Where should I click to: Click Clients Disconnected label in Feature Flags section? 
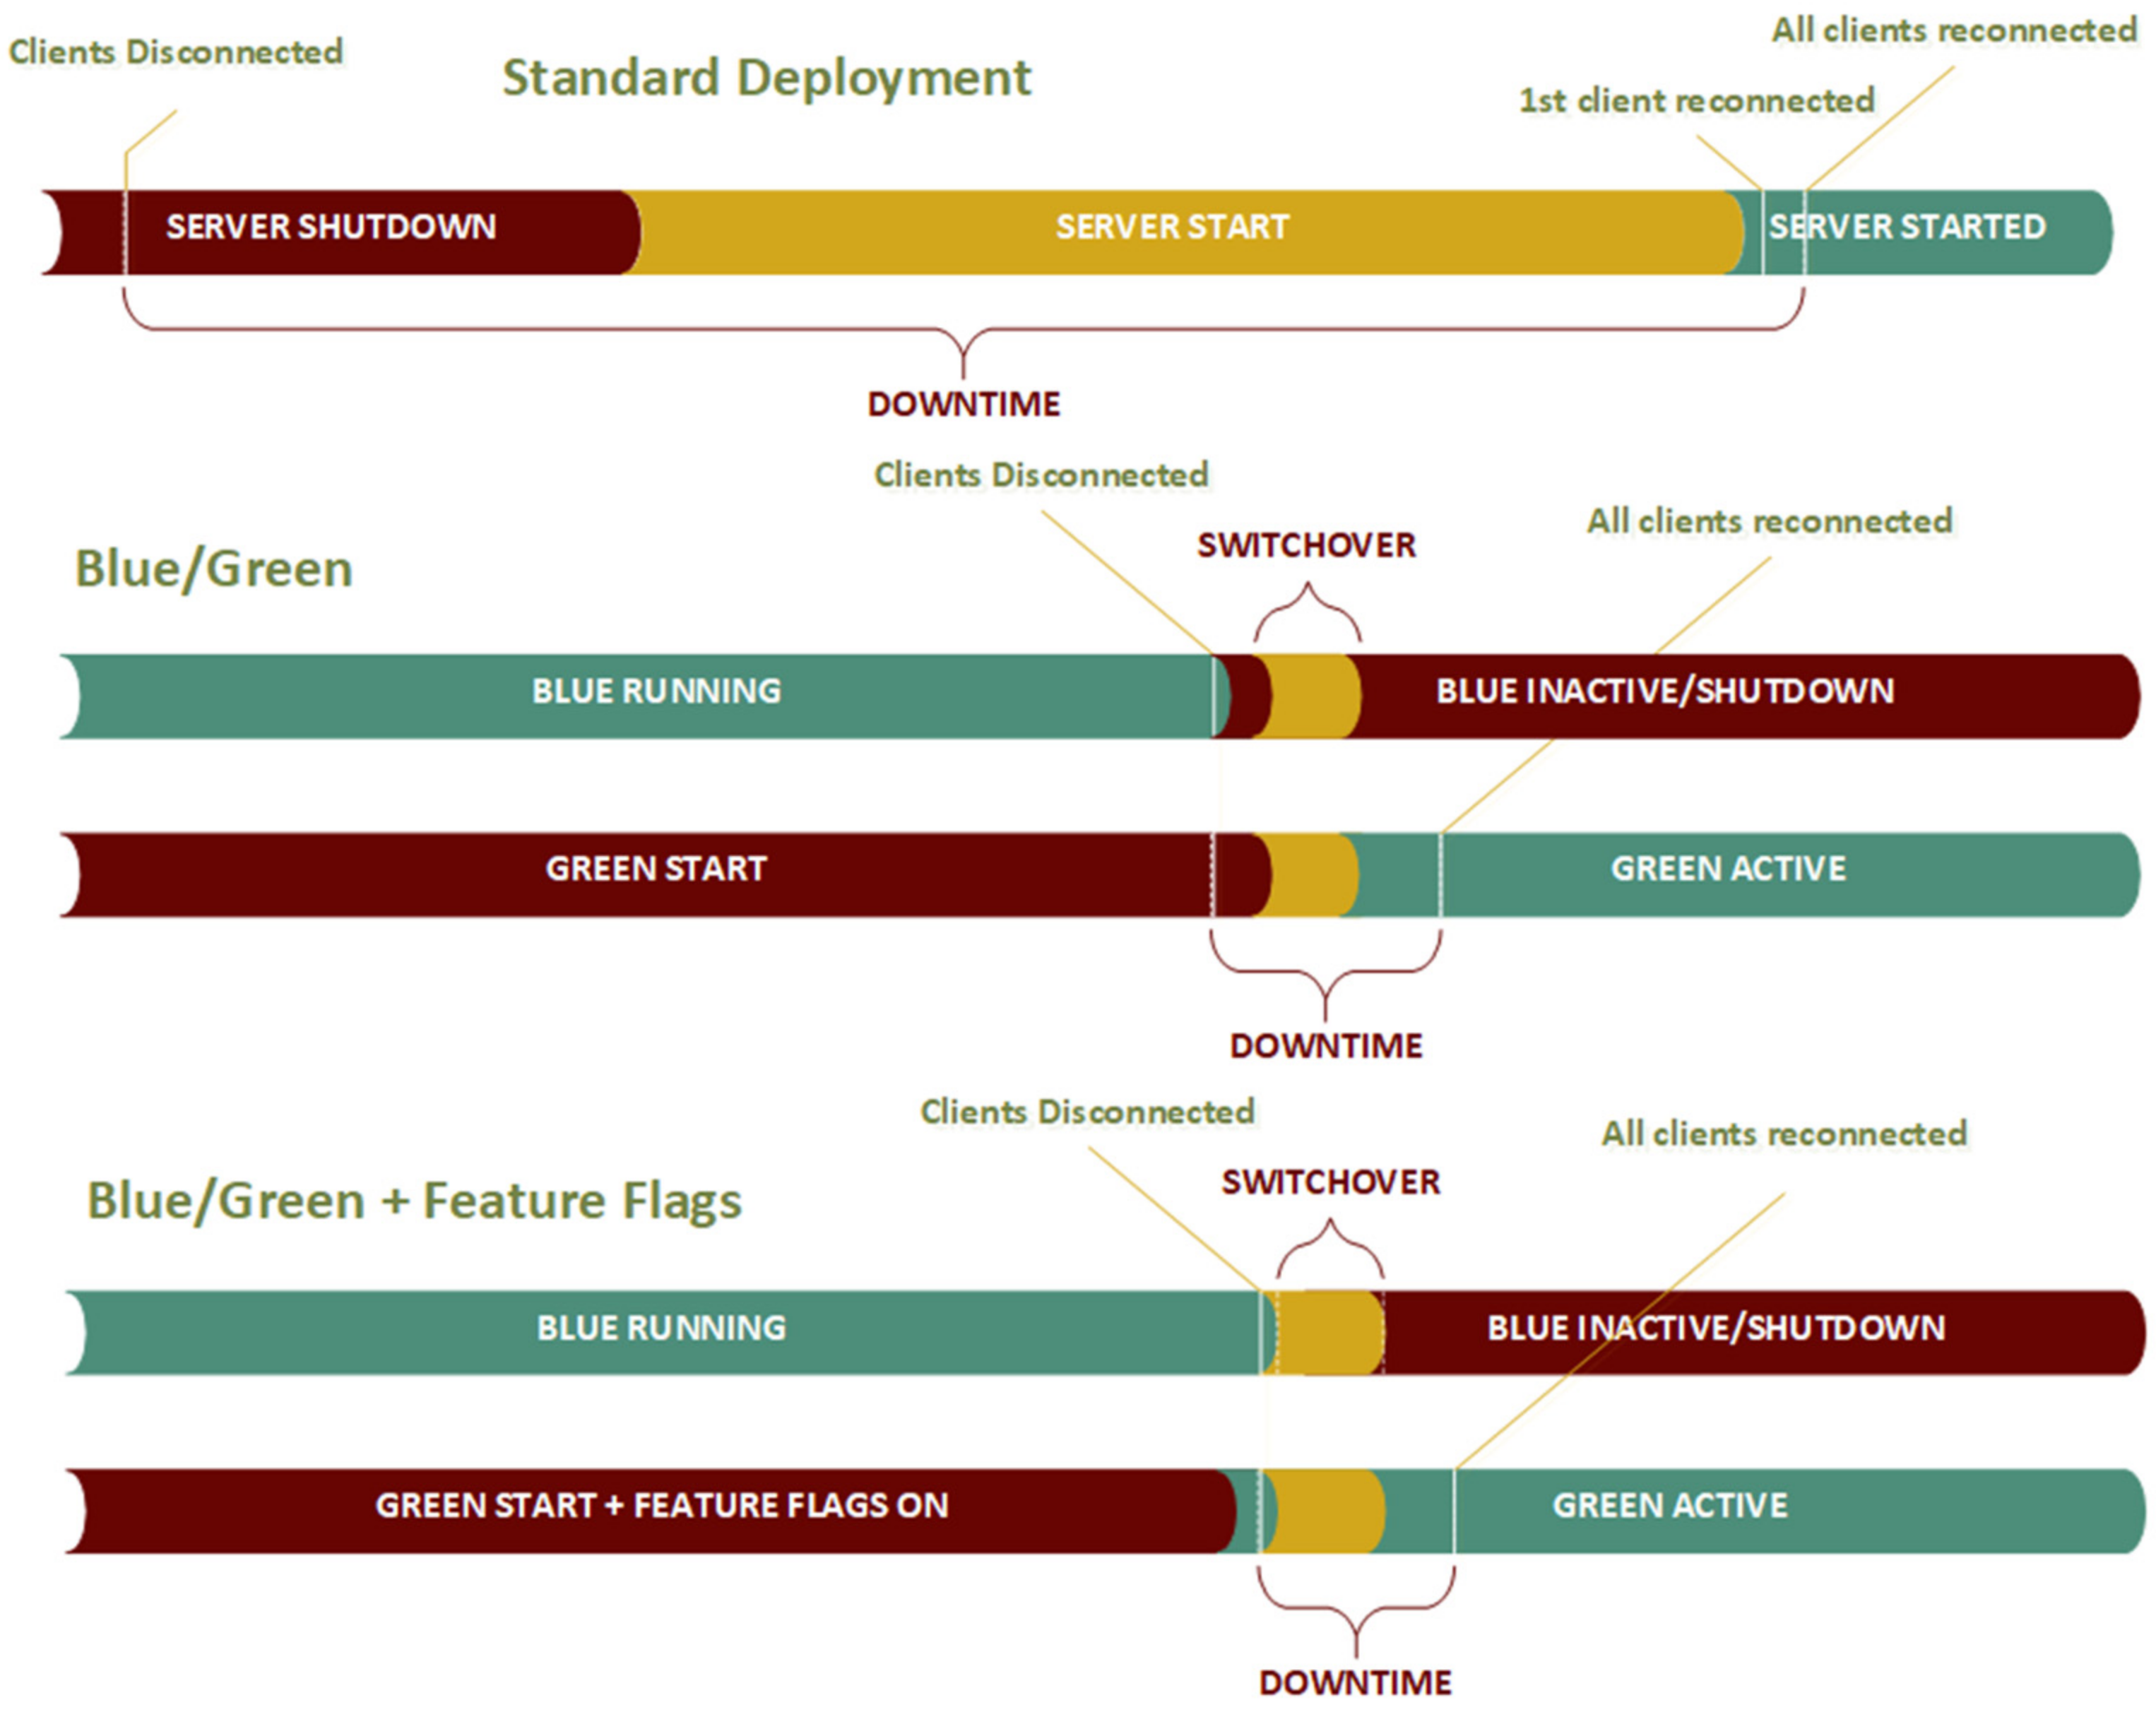tap(1087, 1112)
